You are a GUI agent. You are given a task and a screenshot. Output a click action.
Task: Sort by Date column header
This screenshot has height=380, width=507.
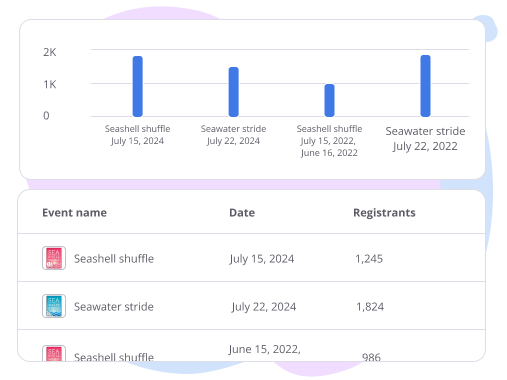pos(242,213)
